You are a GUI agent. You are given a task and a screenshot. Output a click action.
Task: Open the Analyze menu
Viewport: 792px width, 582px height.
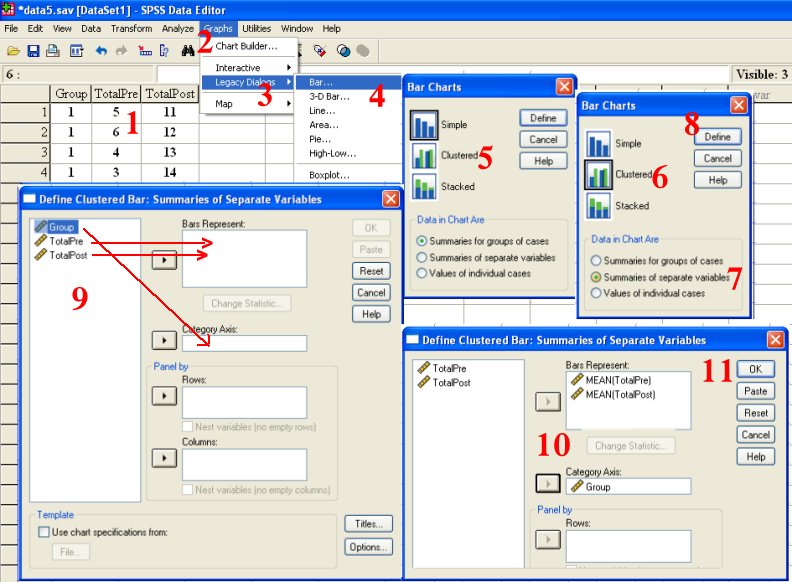[178, 28]
